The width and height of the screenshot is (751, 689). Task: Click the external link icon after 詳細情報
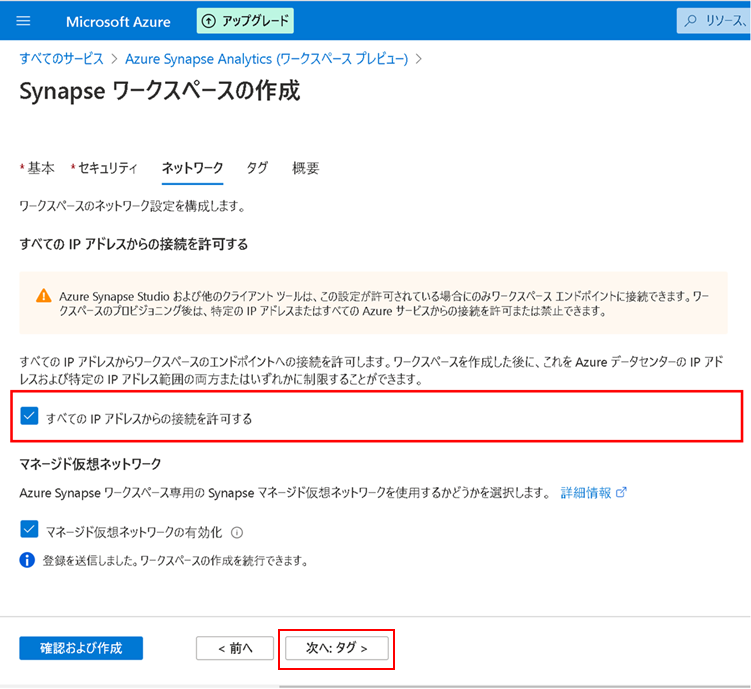[621, 493]
